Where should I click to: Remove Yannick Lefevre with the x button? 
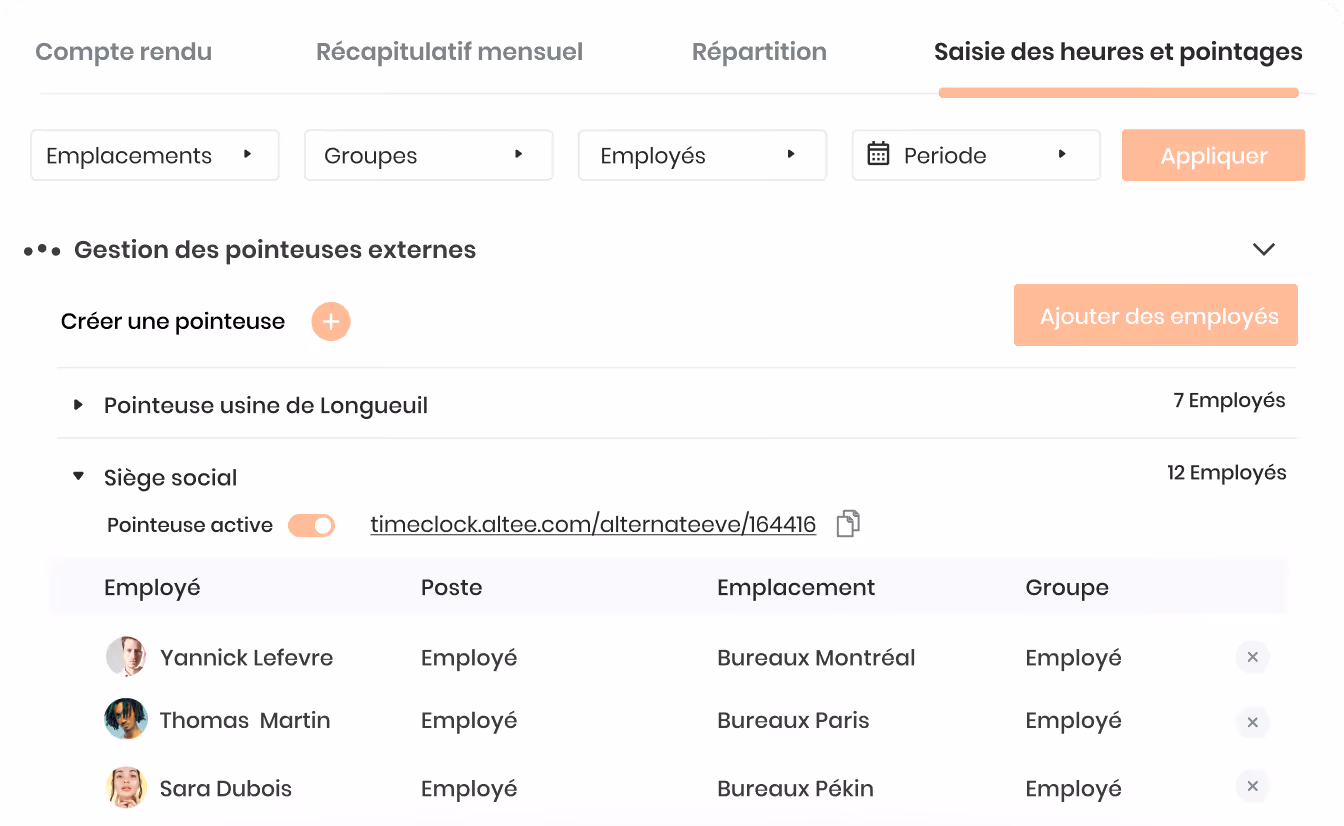coord(1252,657)
